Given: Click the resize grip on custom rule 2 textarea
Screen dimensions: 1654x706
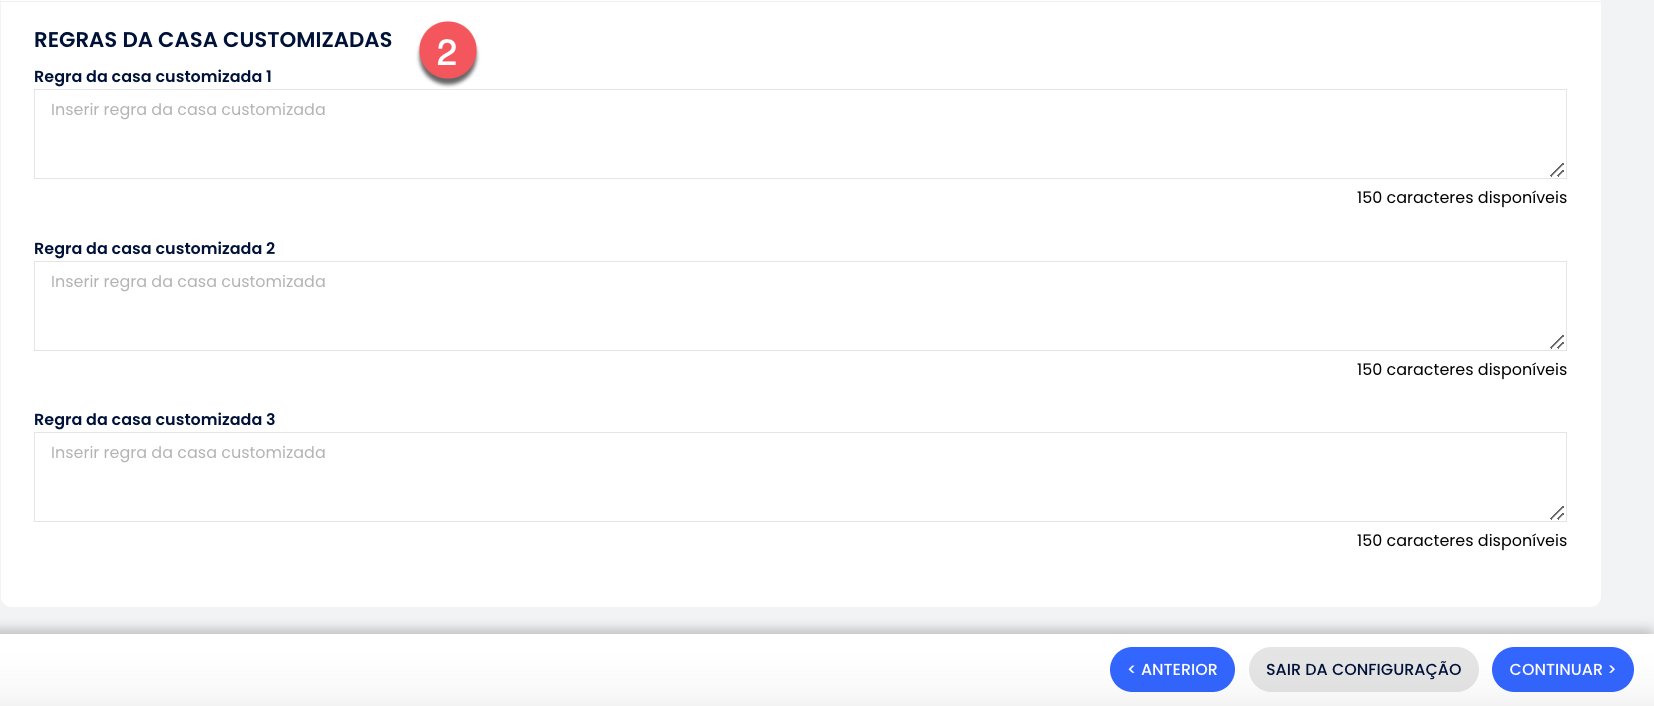Looking at the screenshot, I should (x=1557, y=342).
